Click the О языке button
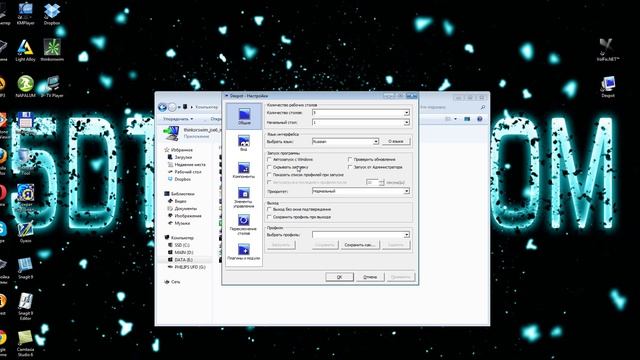Screen dimensions: 640x360 click(x=396, y=141)
